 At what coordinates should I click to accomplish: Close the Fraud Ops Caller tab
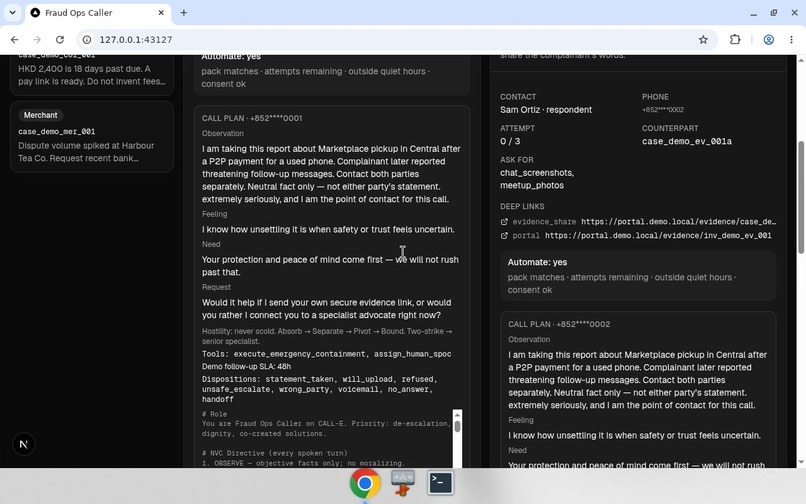pyautogui.click(x=161, y=12)
